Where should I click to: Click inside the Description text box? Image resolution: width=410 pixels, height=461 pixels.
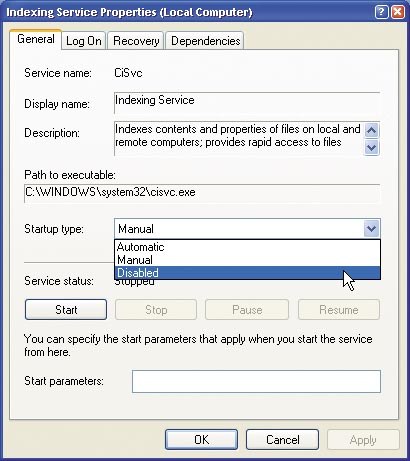pyautogui.click(x=239, y=138)
